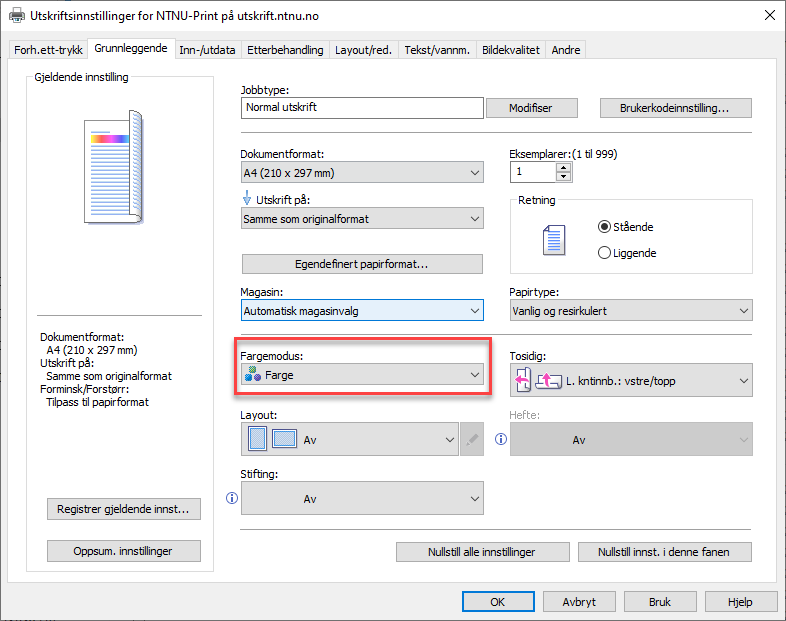Click the Utskrift på blue arrow icon
The width and height of the screenshot is (786, 621).
[x=247, y=199]
